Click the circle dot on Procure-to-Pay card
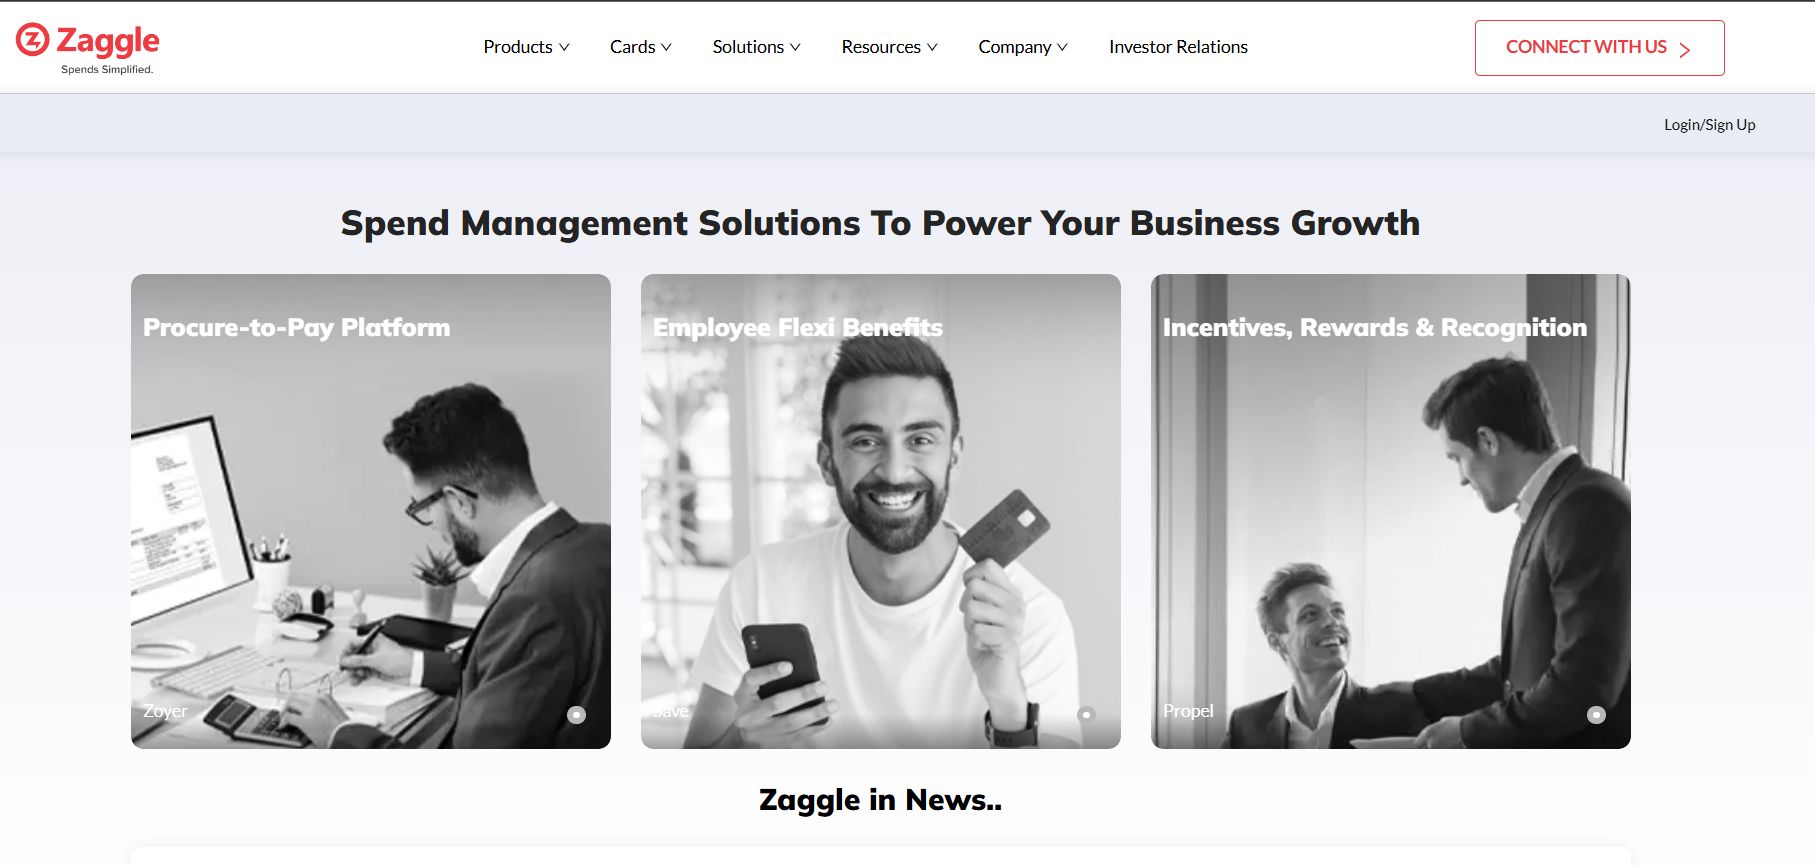This screenshot has height=865, width=1815. (577, 714)
